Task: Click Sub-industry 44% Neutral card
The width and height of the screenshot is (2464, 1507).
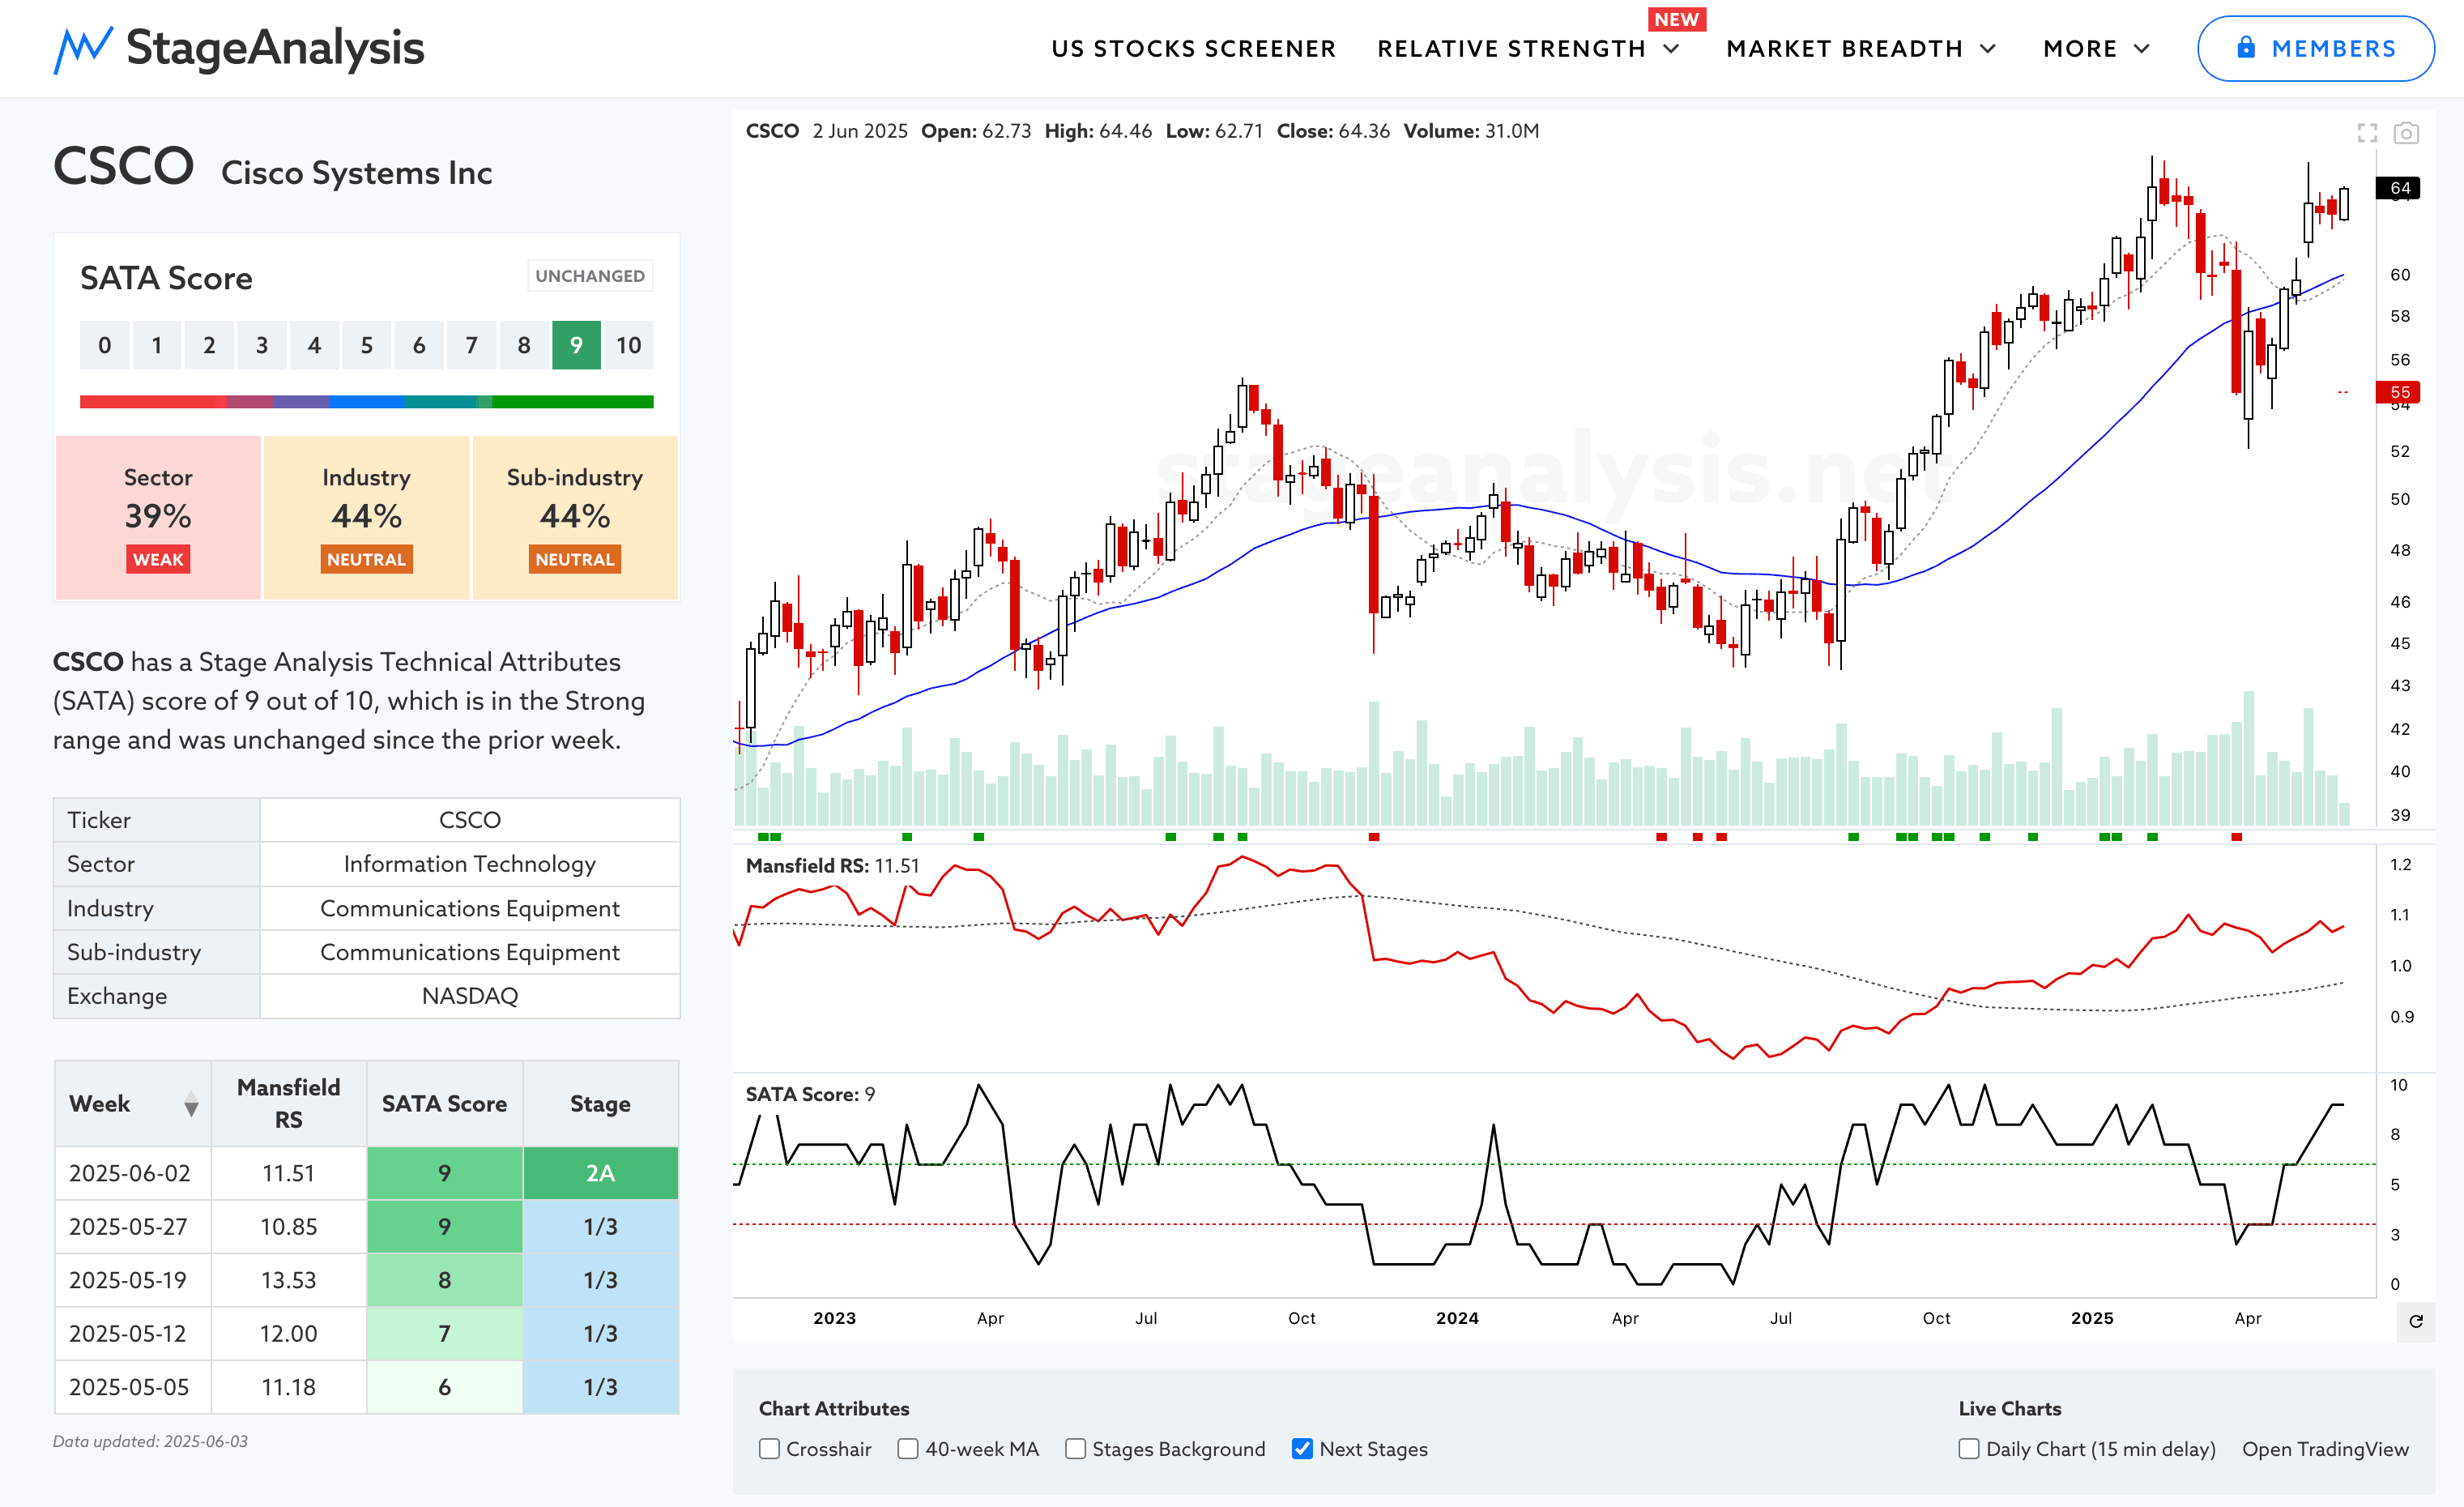Action: coord(575,517)
